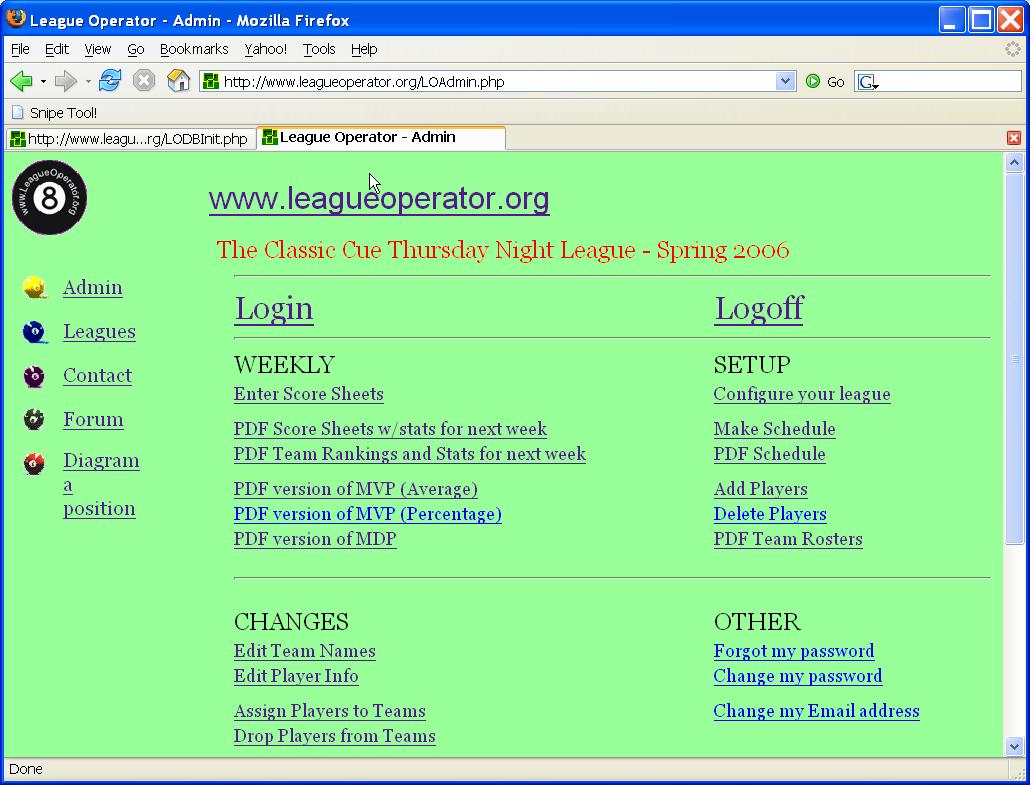The width and height of the screenshot is (1030, 785).
Task: Open the Enter Score Sheets link
Action: (308, 394)
